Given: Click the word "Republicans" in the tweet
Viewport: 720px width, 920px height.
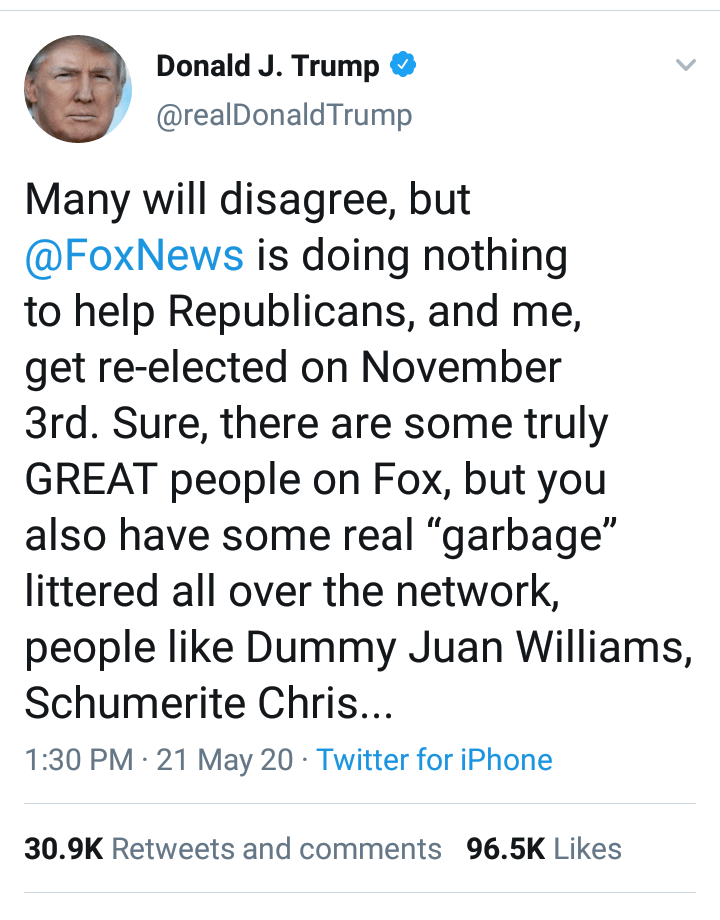Looking at the screenshot, I should (x=290, y=312).
